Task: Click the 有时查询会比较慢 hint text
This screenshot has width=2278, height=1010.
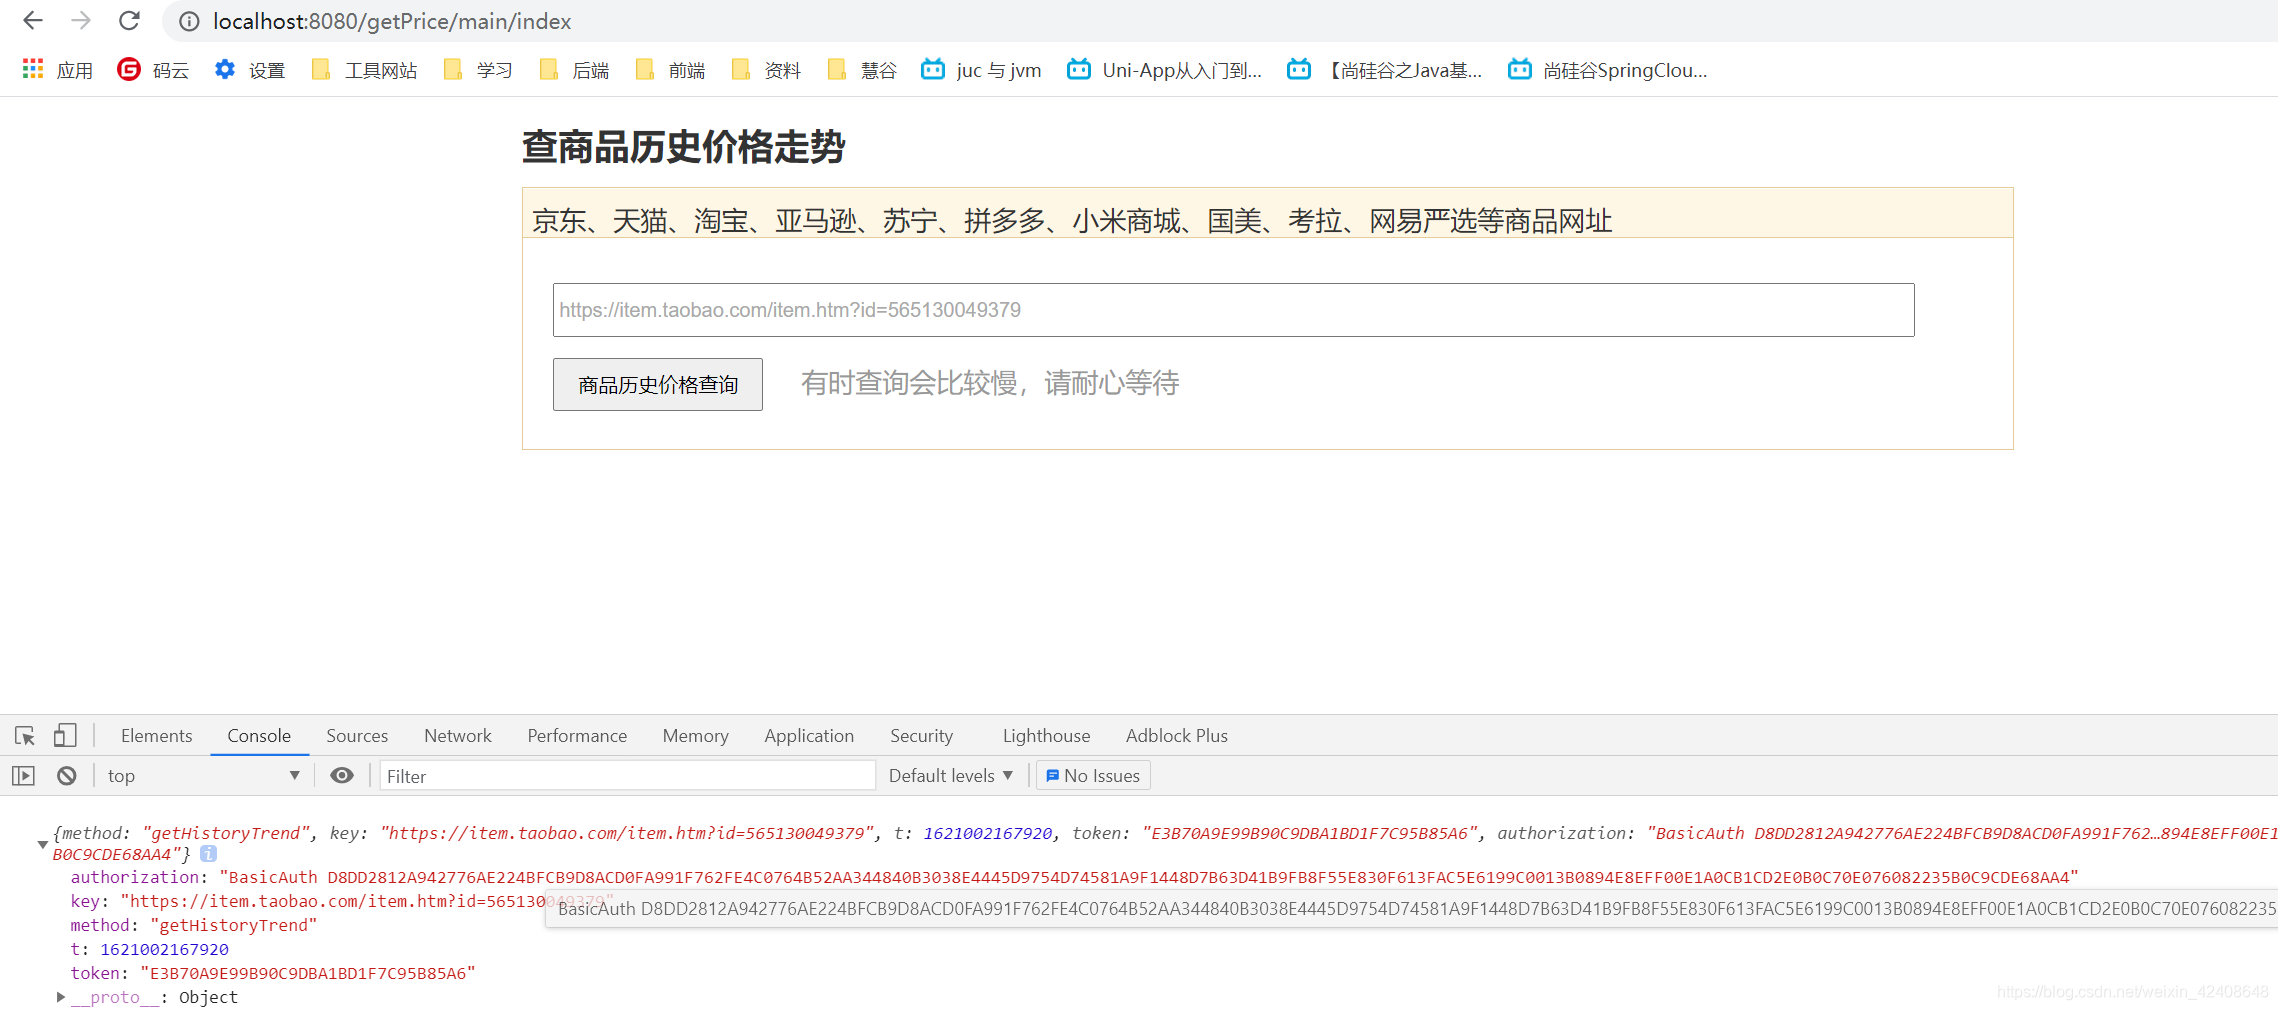Action: pos(990,383)
